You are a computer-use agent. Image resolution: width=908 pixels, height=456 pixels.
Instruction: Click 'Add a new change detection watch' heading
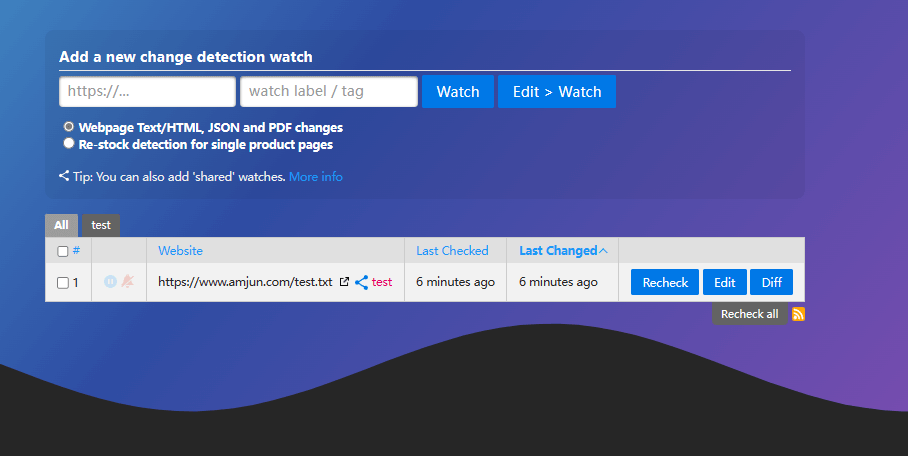186,57
